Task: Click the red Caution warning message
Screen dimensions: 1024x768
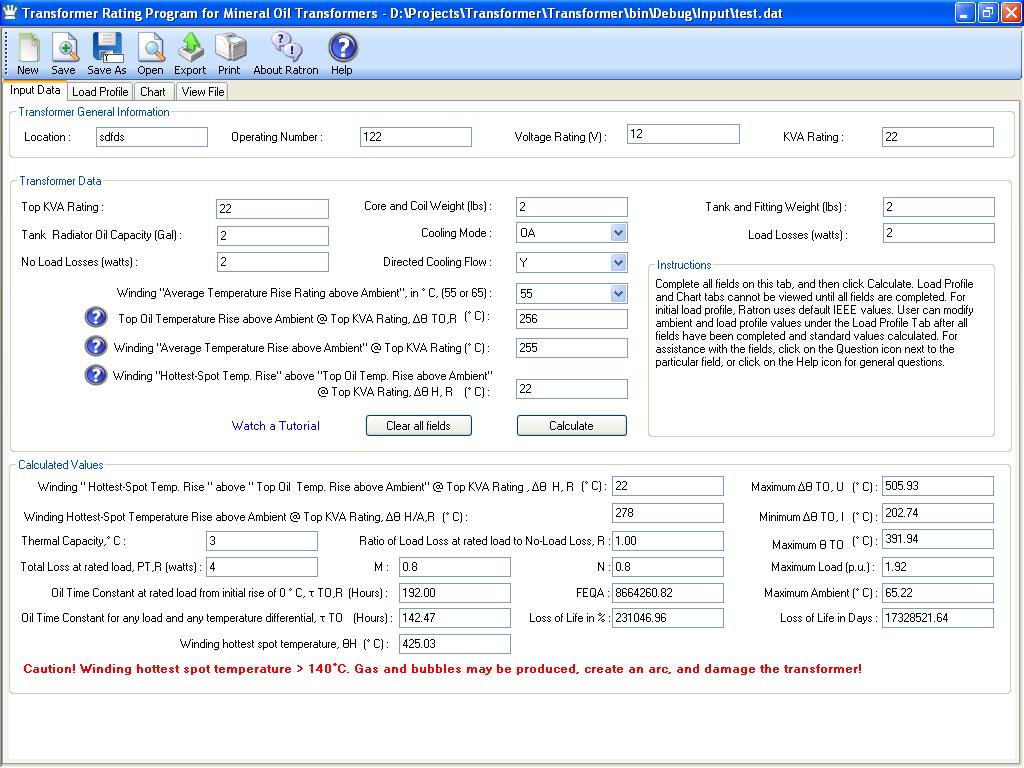Action: 442,669
